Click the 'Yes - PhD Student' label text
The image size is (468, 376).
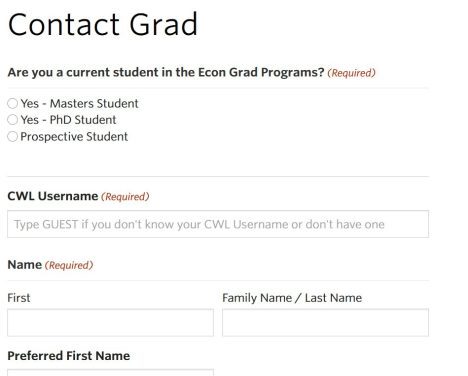pos(68,120)
